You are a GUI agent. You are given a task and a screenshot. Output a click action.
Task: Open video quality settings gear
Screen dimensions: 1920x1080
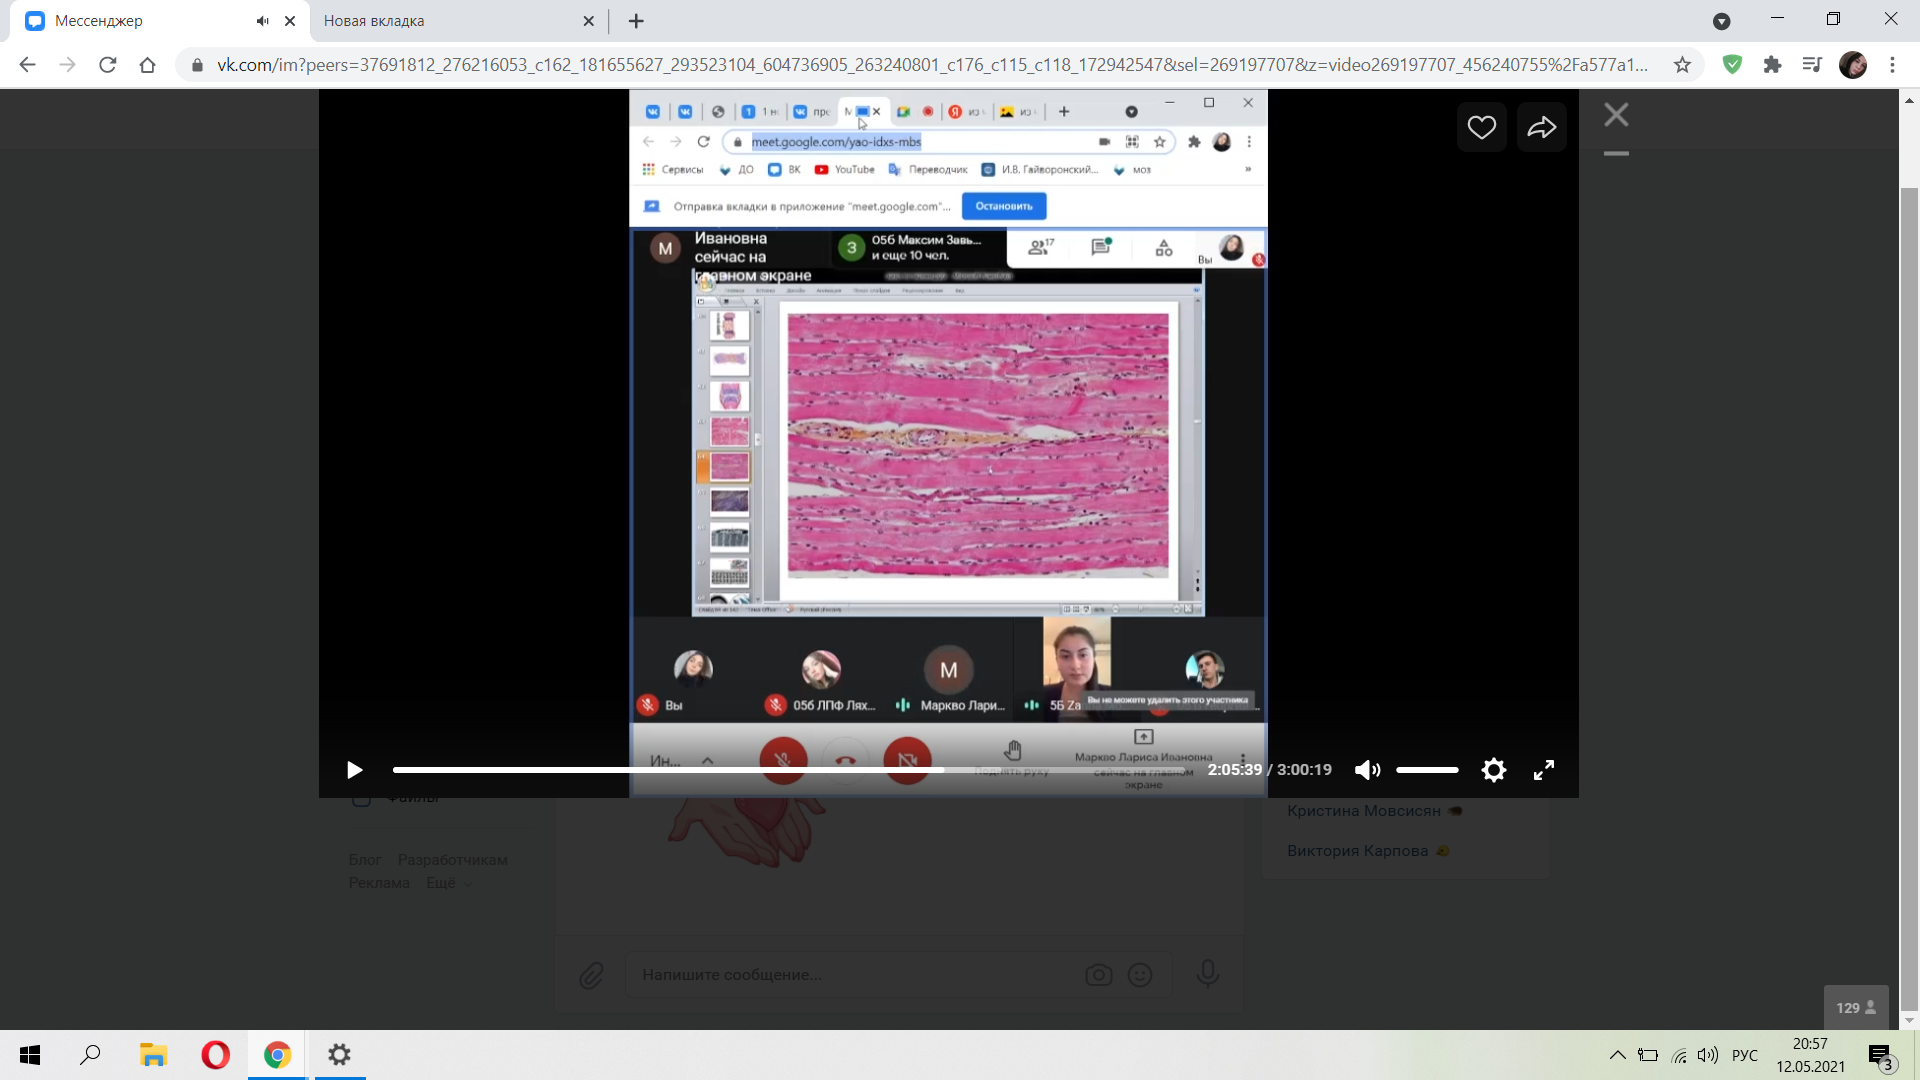coord(1493,770)
